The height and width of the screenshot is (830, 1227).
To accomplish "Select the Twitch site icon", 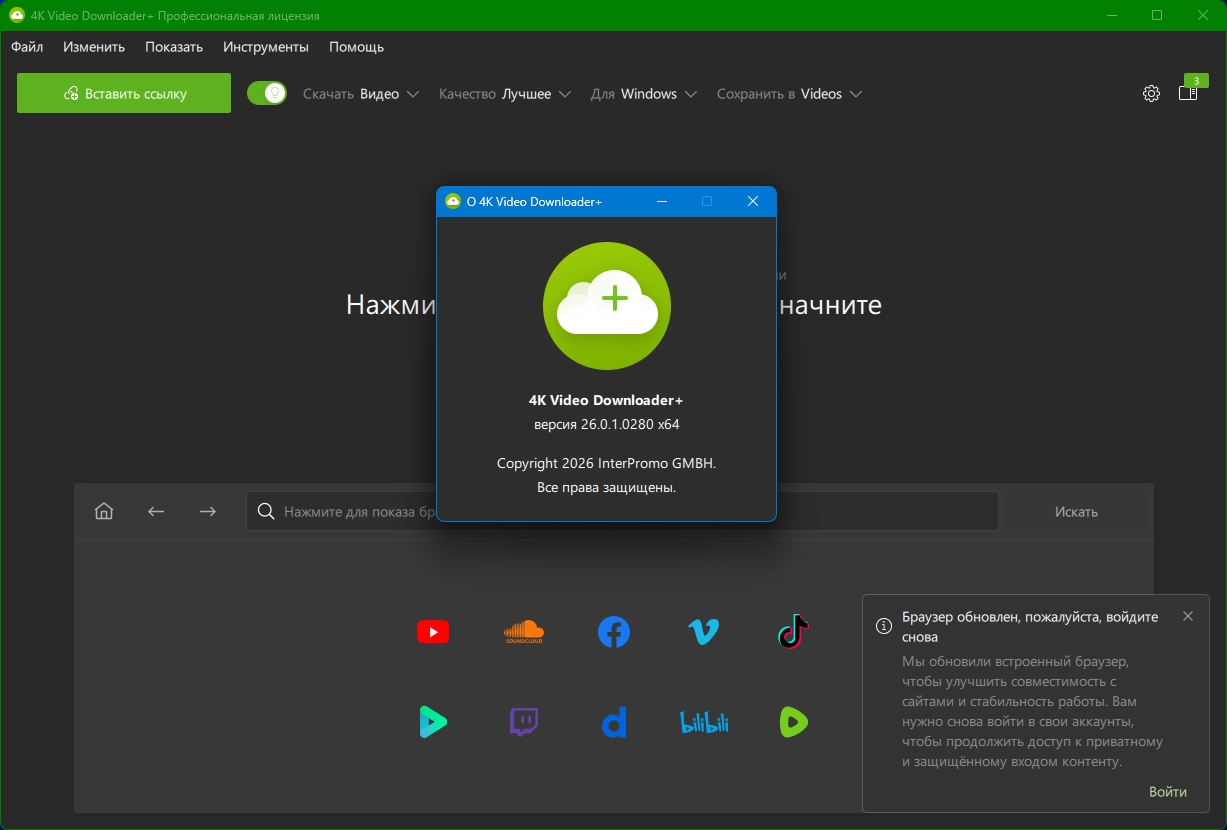I will [523, 722].
